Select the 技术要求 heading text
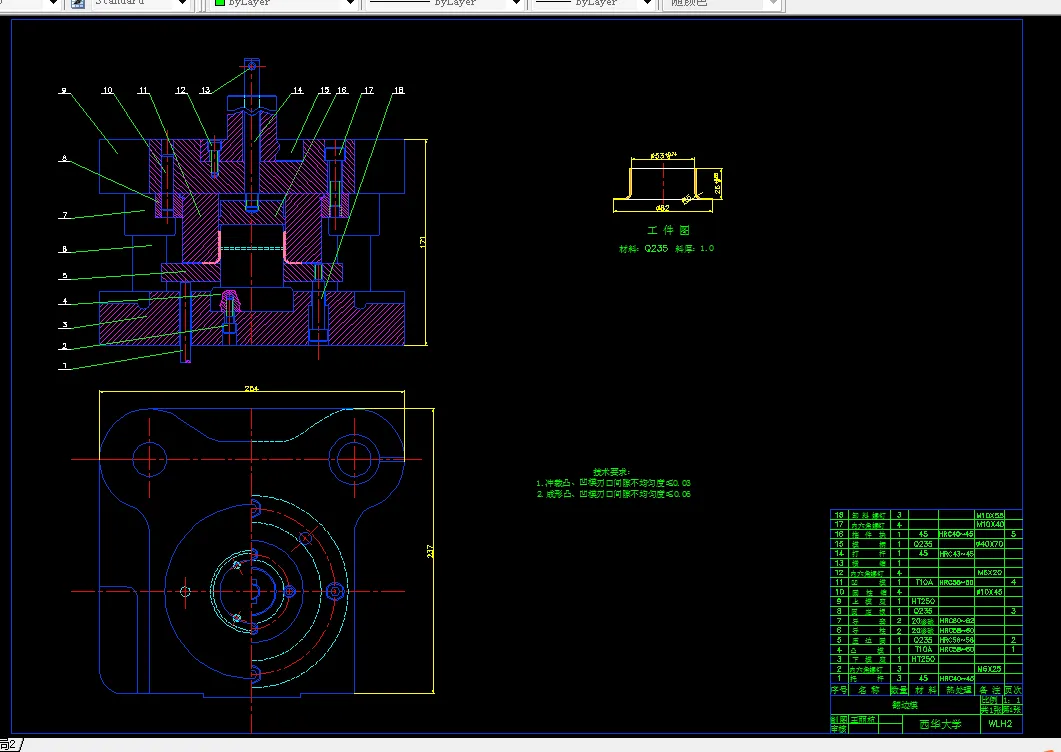Screen dimensions: 1061x752 612,472
